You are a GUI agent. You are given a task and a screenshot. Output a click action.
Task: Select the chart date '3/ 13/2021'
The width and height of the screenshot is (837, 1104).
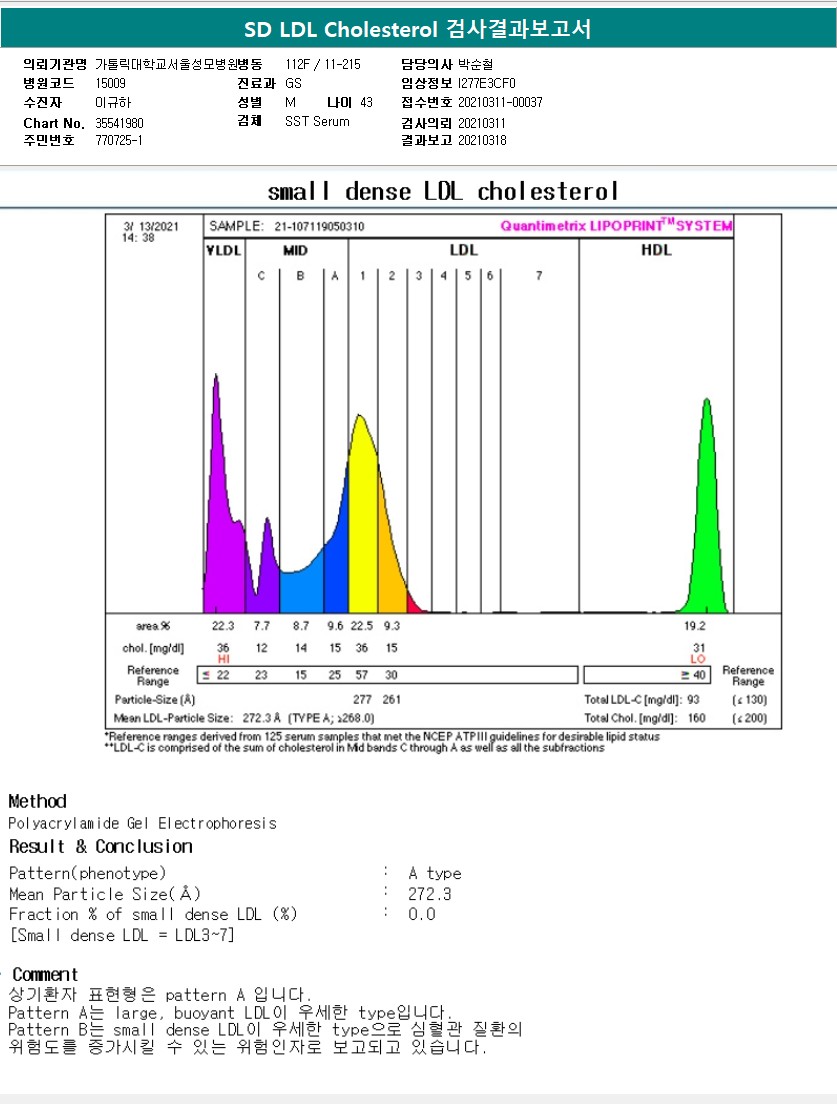click(151, 227)
